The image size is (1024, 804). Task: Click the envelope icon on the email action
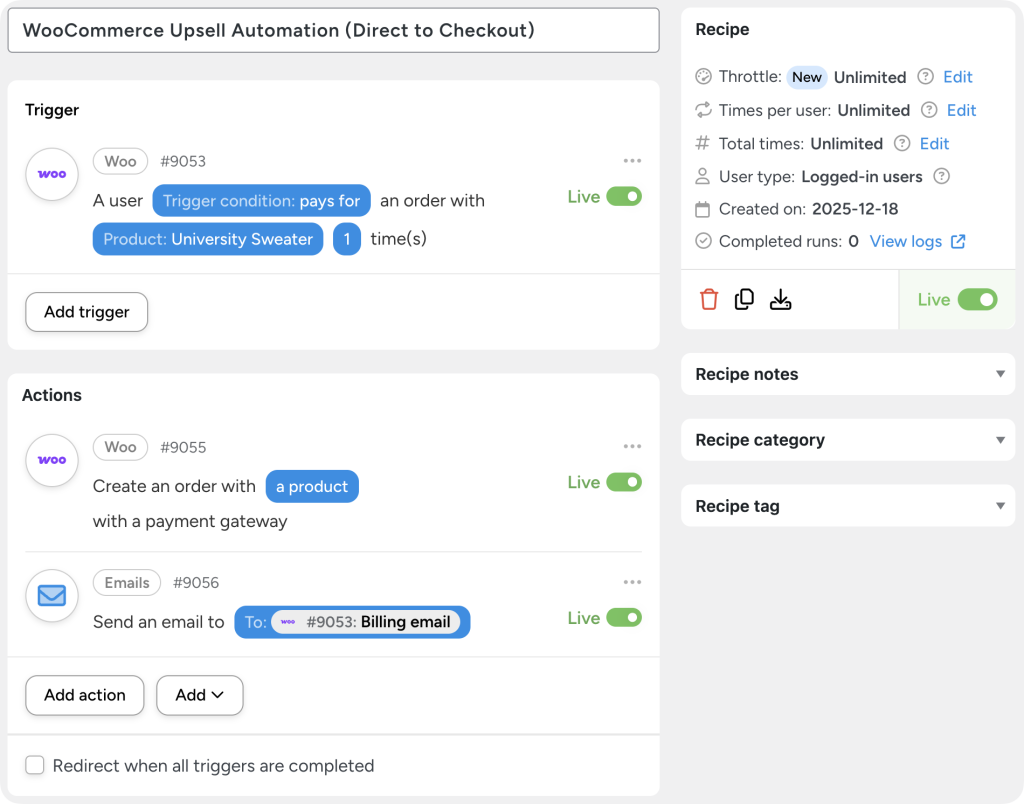coord(51,596)
